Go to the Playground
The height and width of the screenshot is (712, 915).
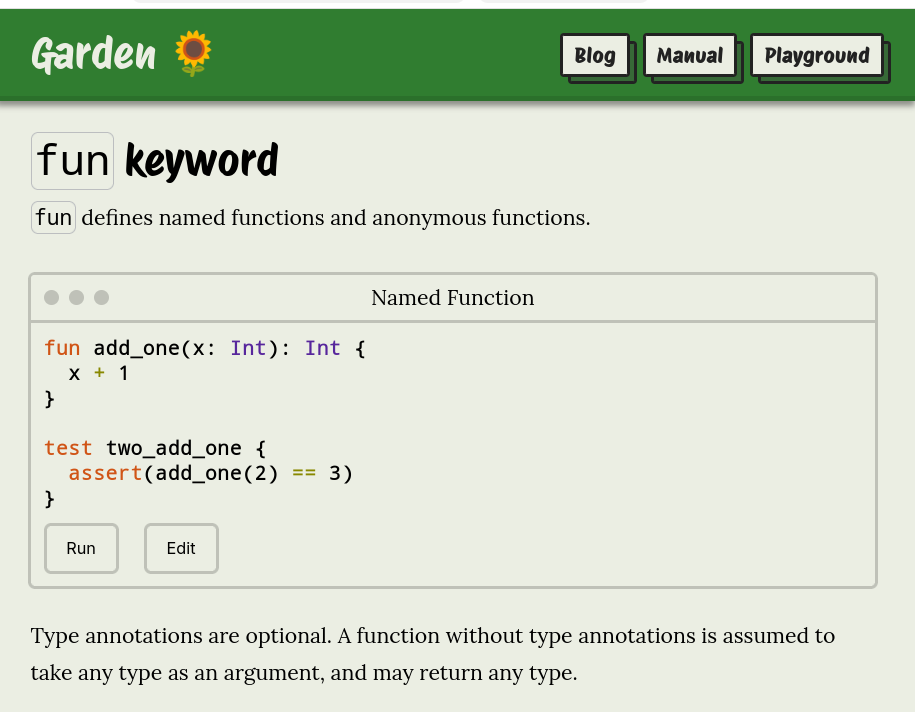[817, 55]
